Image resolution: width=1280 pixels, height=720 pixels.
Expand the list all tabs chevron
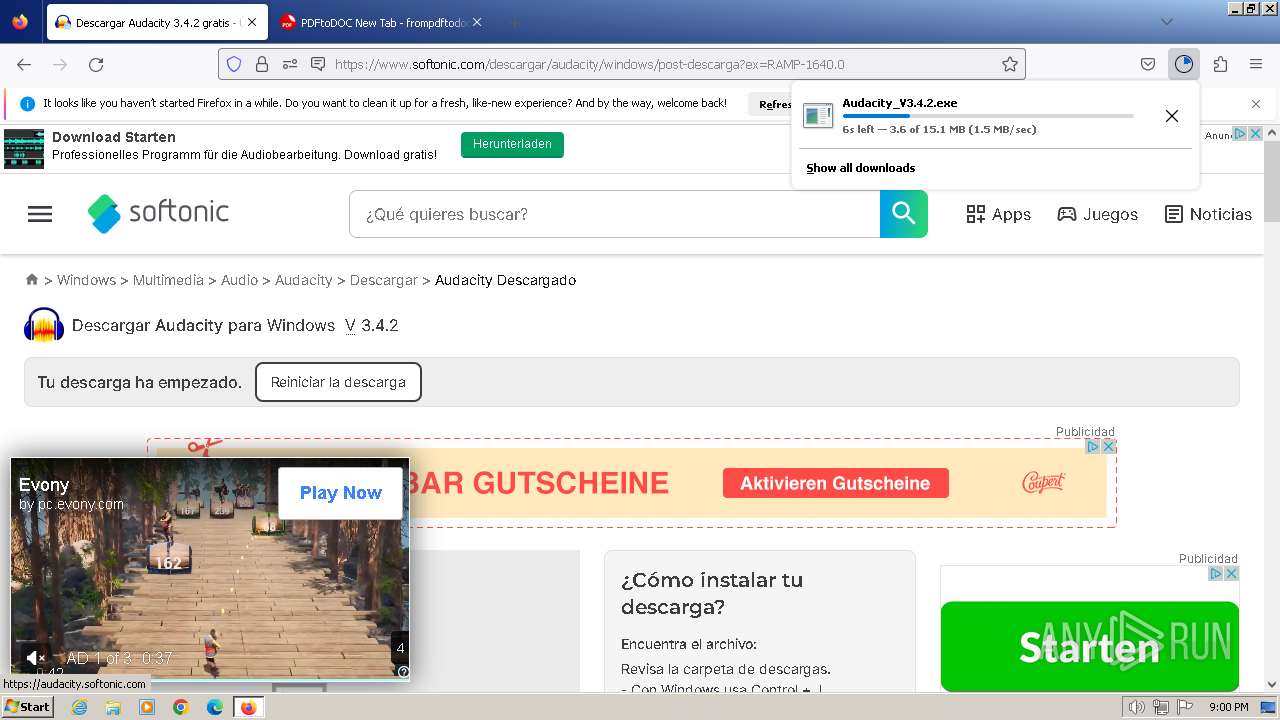(1166, 22)
